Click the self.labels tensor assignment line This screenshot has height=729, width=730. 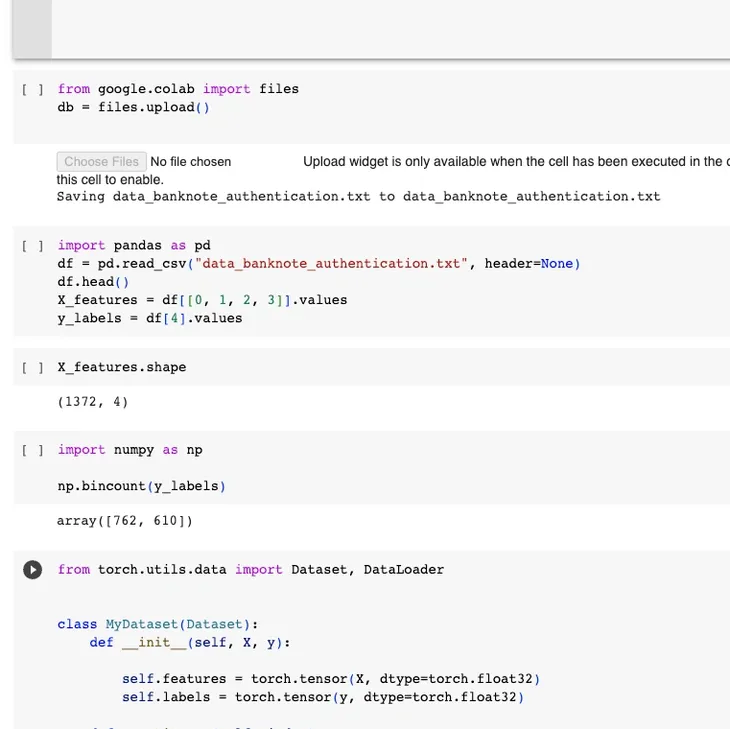(x=323, y=697)
